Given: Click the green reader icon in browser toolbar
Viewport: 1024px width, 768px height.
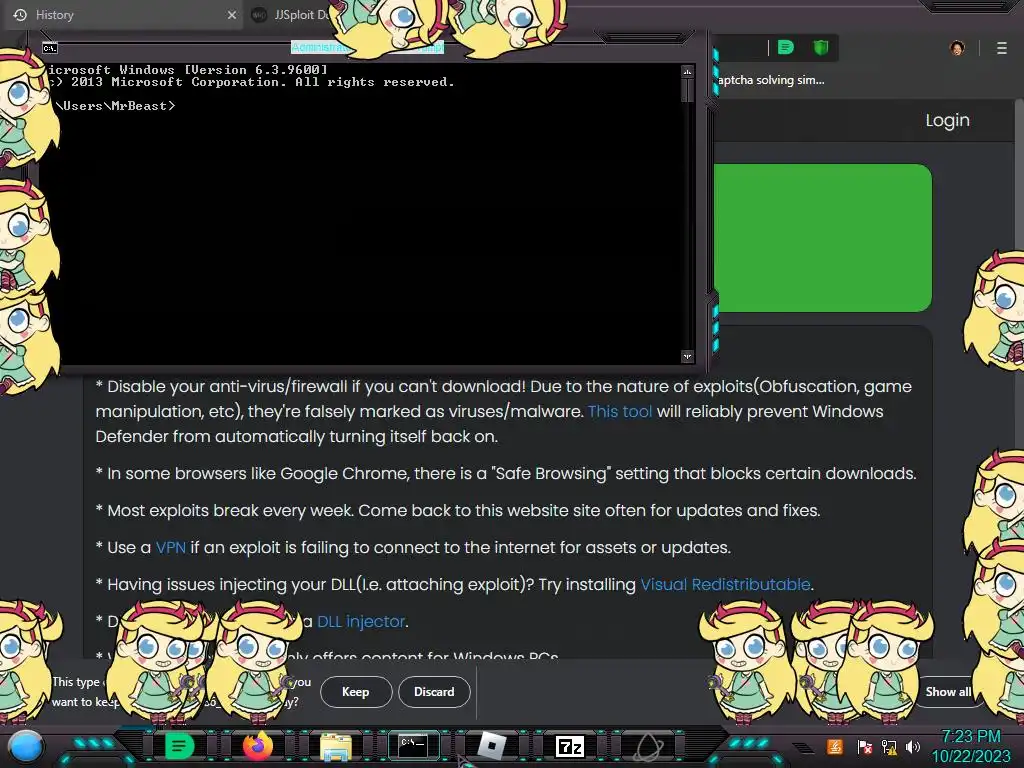Looking at the screenshot, I should click(x=786, y=47).
